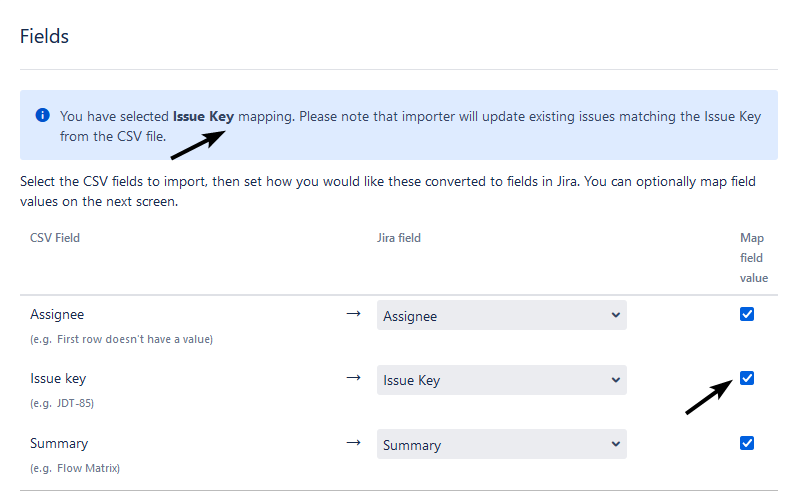
Task: Click the CSV Field column header
Action: click(x=55, y=238)
